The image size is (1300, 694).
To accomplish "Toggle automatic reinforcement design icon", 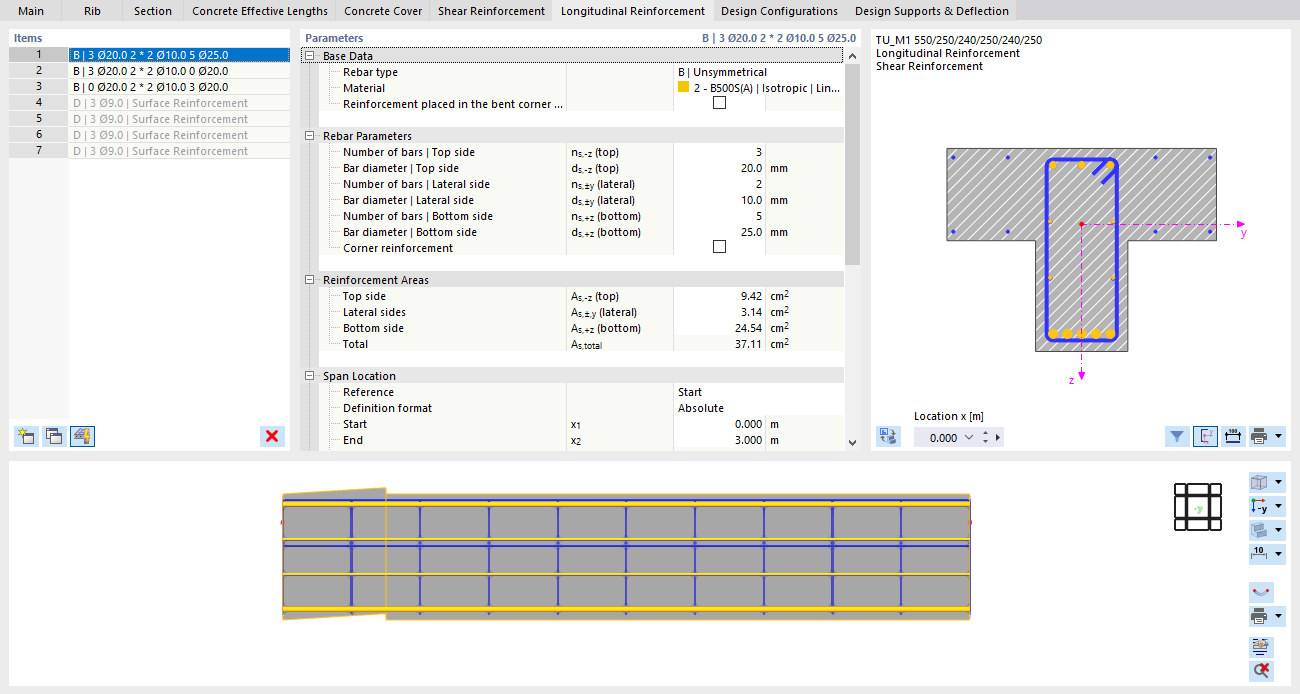I will click(83, 436).
